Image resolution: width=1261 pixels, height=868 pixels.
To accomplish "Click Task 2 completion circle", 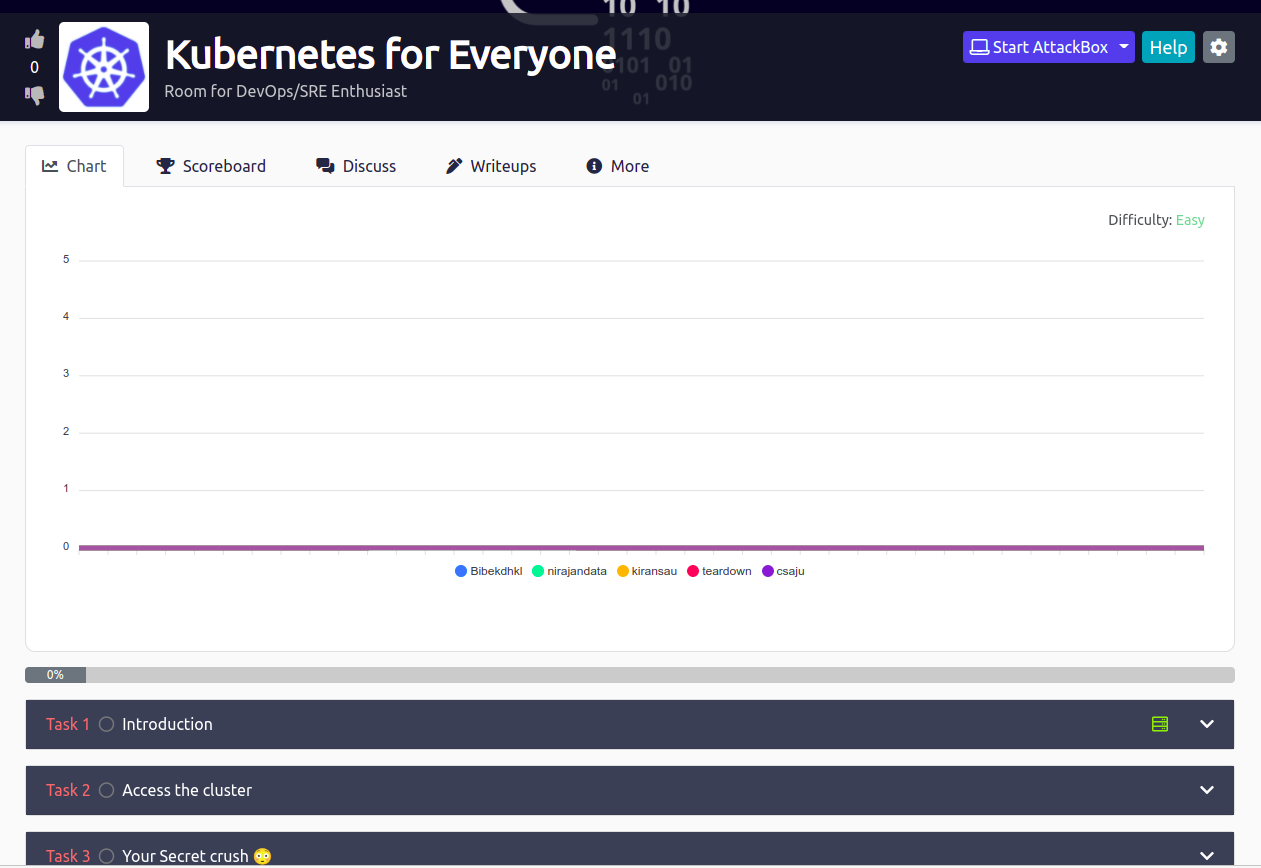I will tap(107, 790).
